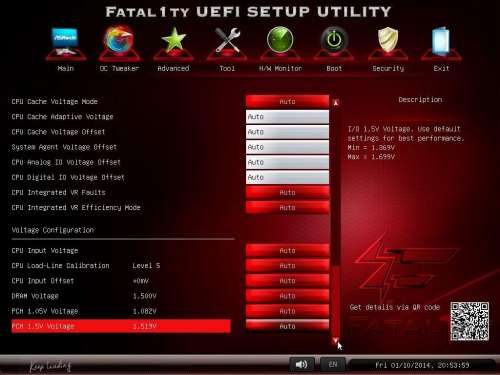Click the EN language button

click(x=333, y=364)
